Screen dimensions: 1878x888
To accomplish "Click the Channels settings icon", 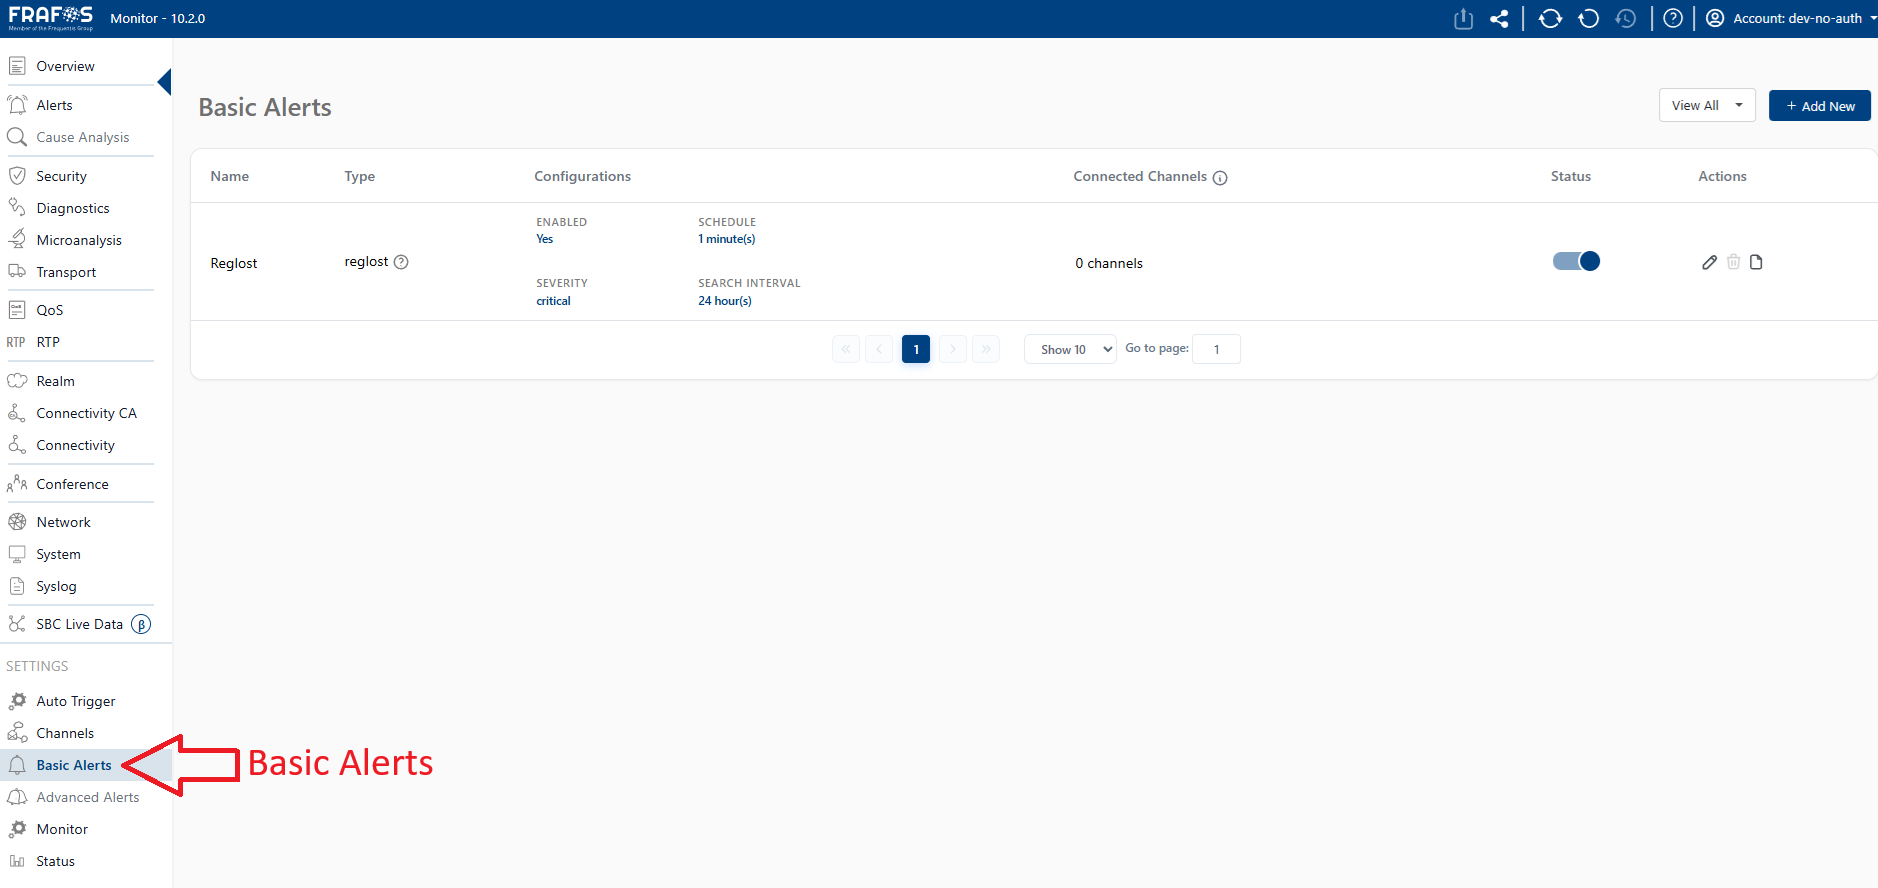I will [17, 733].
